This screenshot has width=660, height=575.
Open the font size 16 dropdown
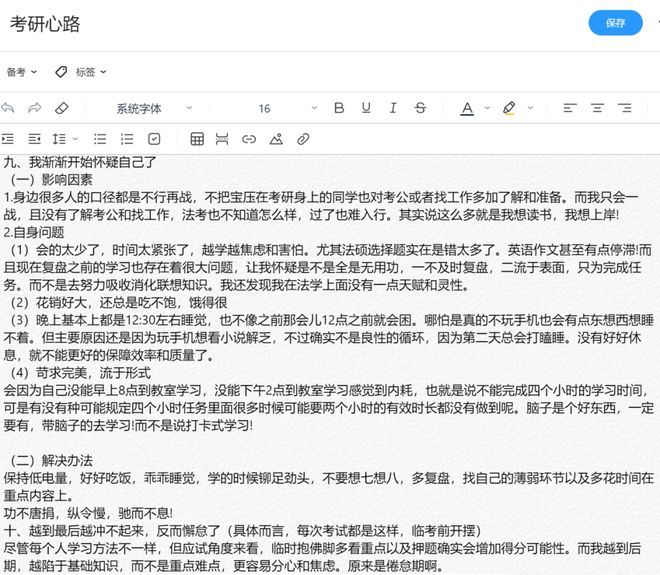pyautogui.click(x=287, y=109)
